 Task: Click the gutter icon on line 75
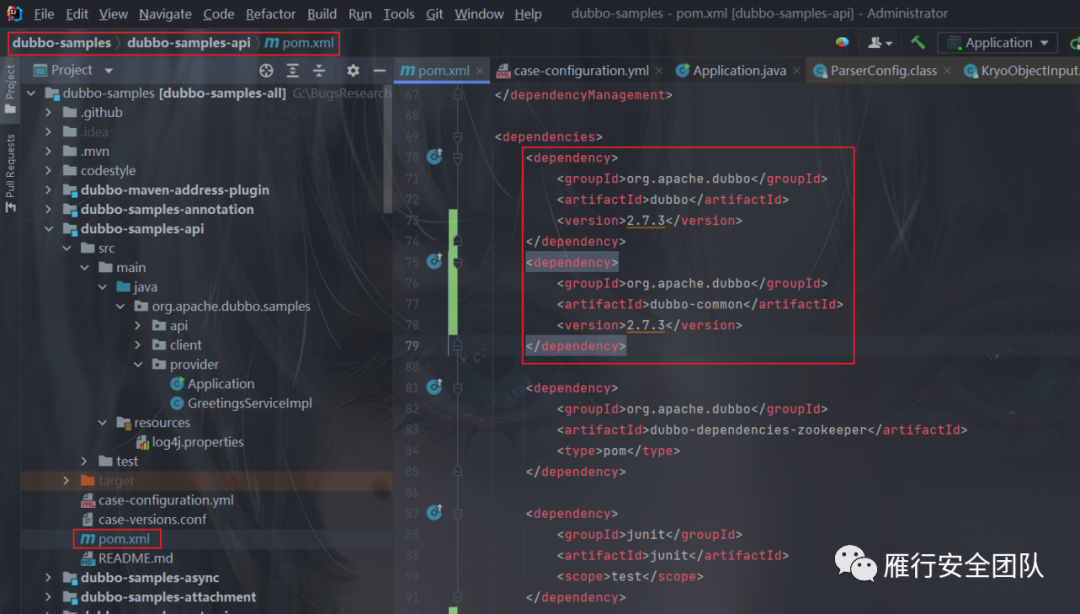coord(435,262)
